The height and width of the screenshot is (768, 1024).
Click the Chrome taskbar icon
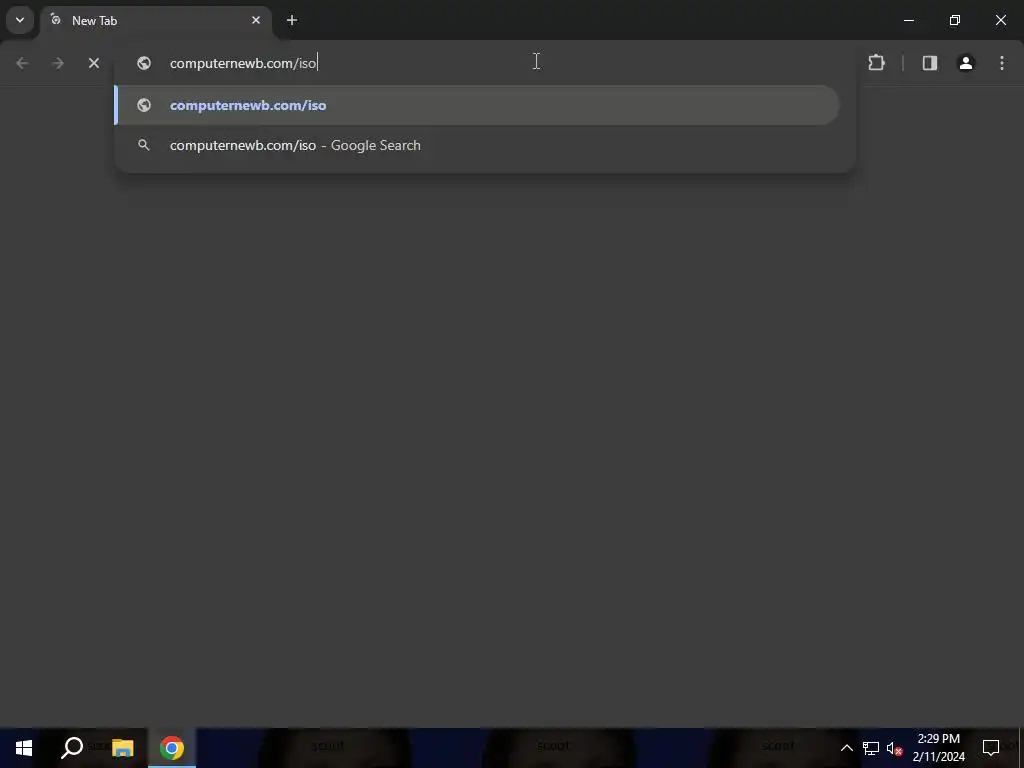[172, 748]
